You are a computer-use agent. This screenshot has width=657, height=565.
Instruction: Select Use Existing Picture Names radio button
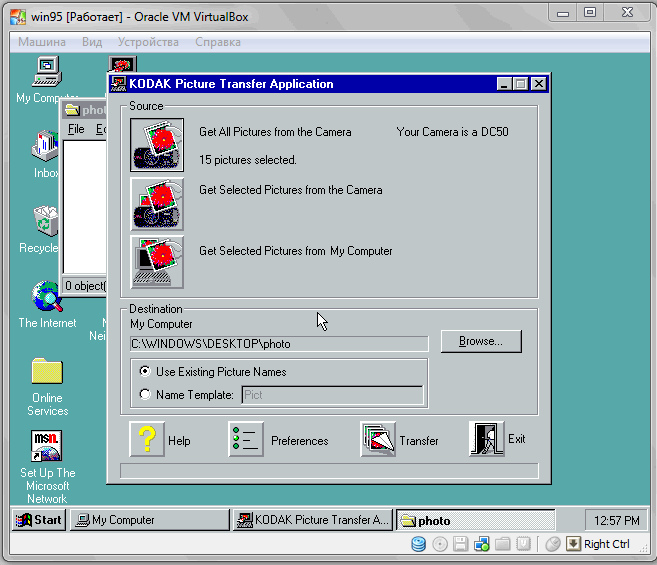click(x=145, y=371)
